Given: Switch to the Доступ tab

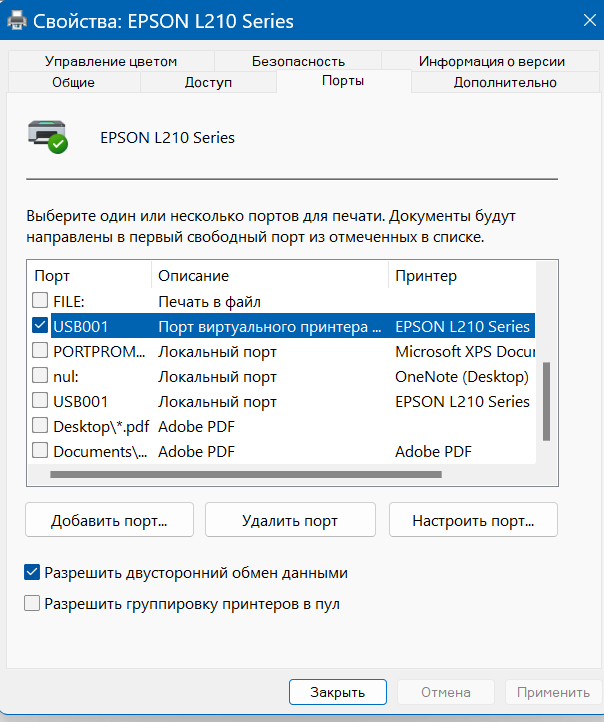Looking at the screenshot, I should click(x=208, y=82).
